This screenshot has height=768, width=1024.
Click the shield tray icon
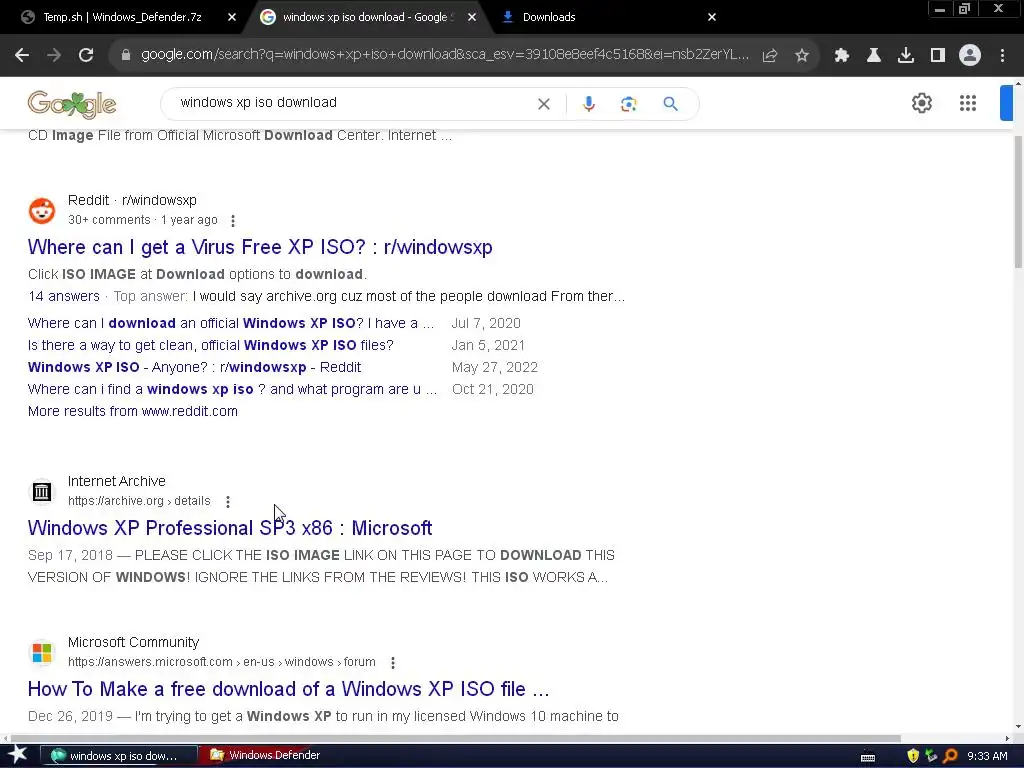coord(913,756)
